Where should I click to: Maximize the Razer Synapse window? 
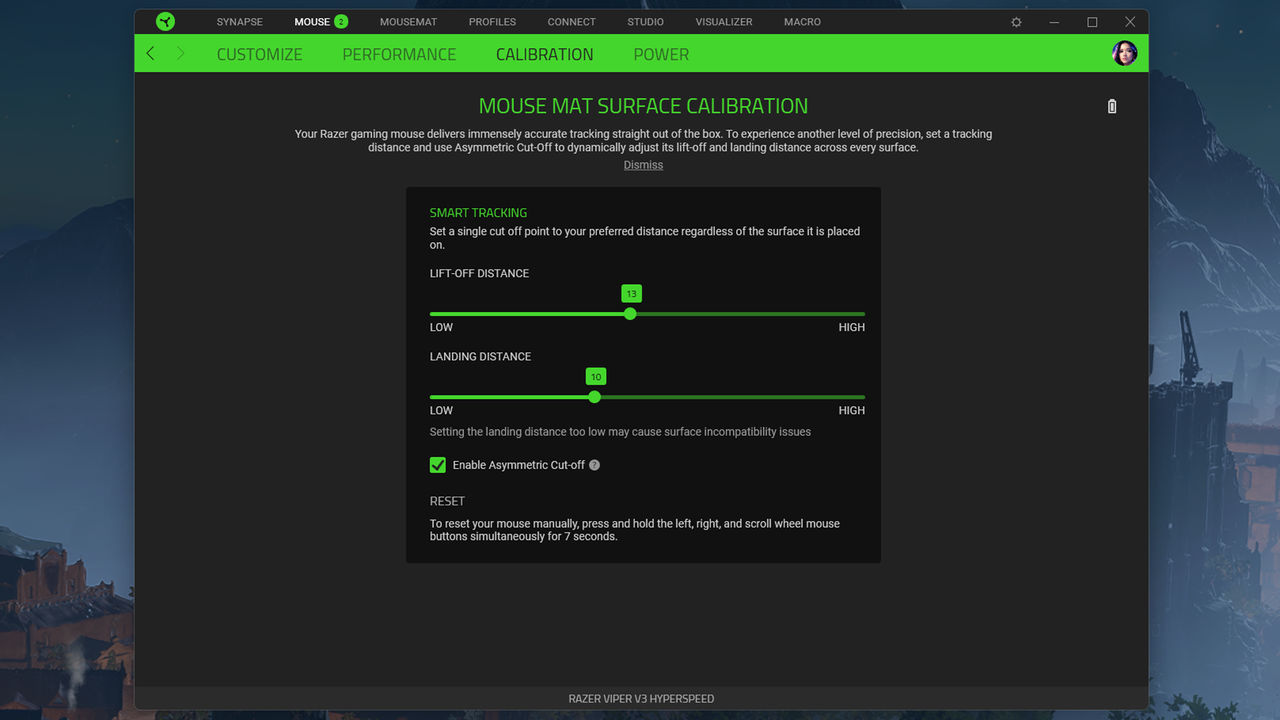point(1092,22)
